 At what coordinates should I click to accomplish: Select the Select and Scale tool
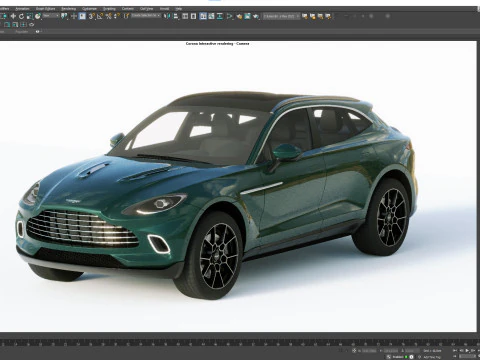point(30,16)
